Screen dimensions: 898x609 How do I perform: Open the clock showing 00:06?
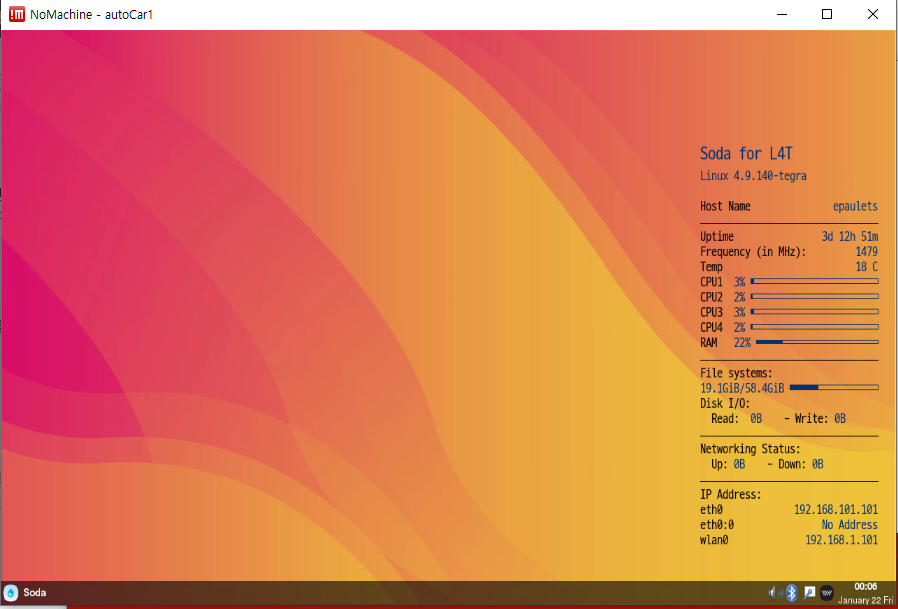(865, 586)
